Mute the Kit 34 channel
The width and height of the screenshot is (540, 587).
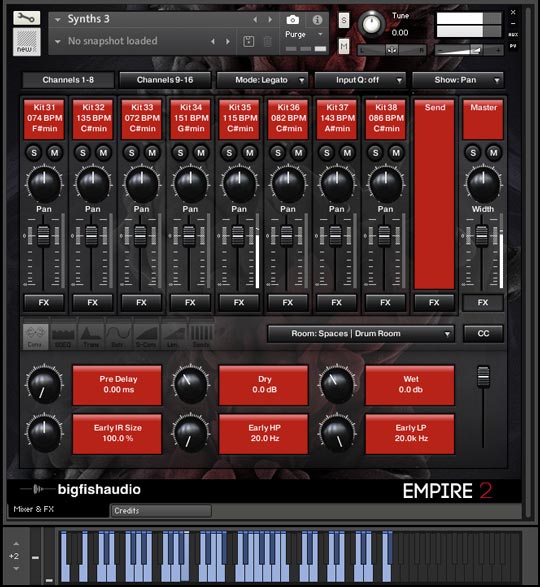click(201, 153)
